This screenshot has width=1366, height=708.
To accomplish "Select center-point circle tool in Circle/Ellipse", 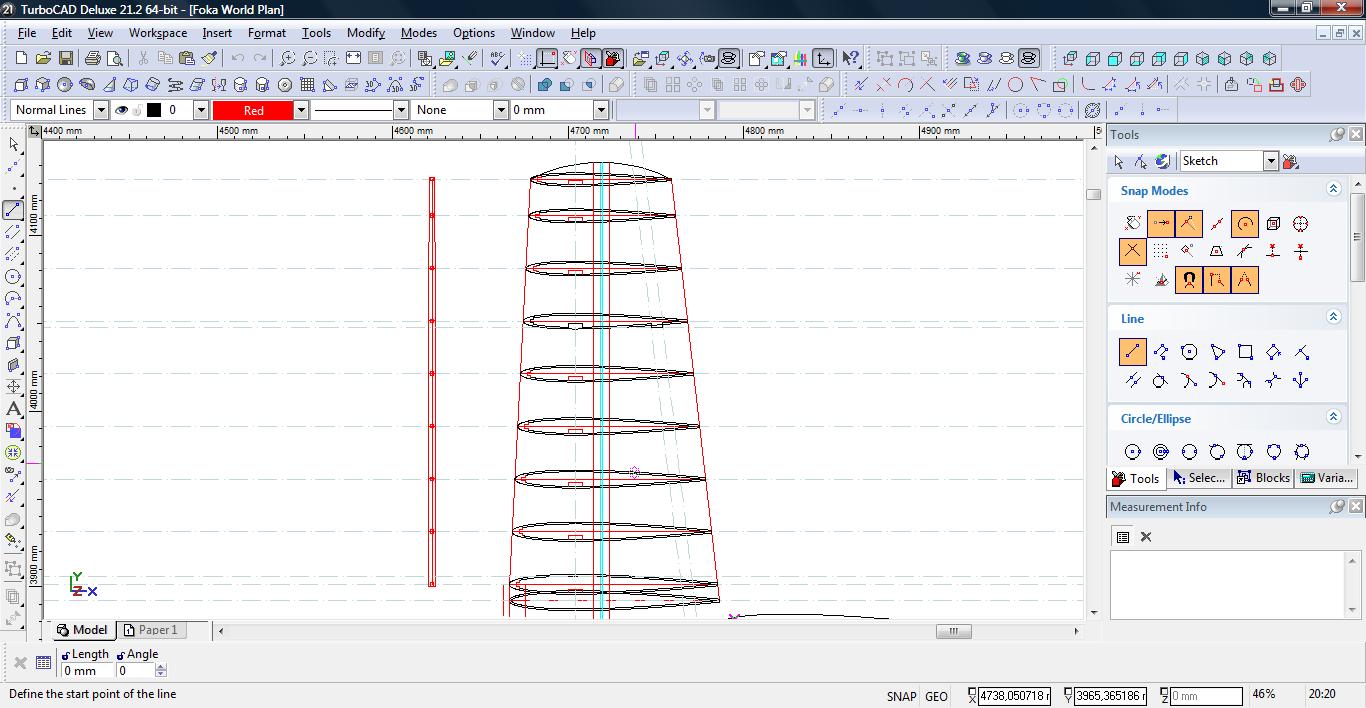I will point(1132,452).
